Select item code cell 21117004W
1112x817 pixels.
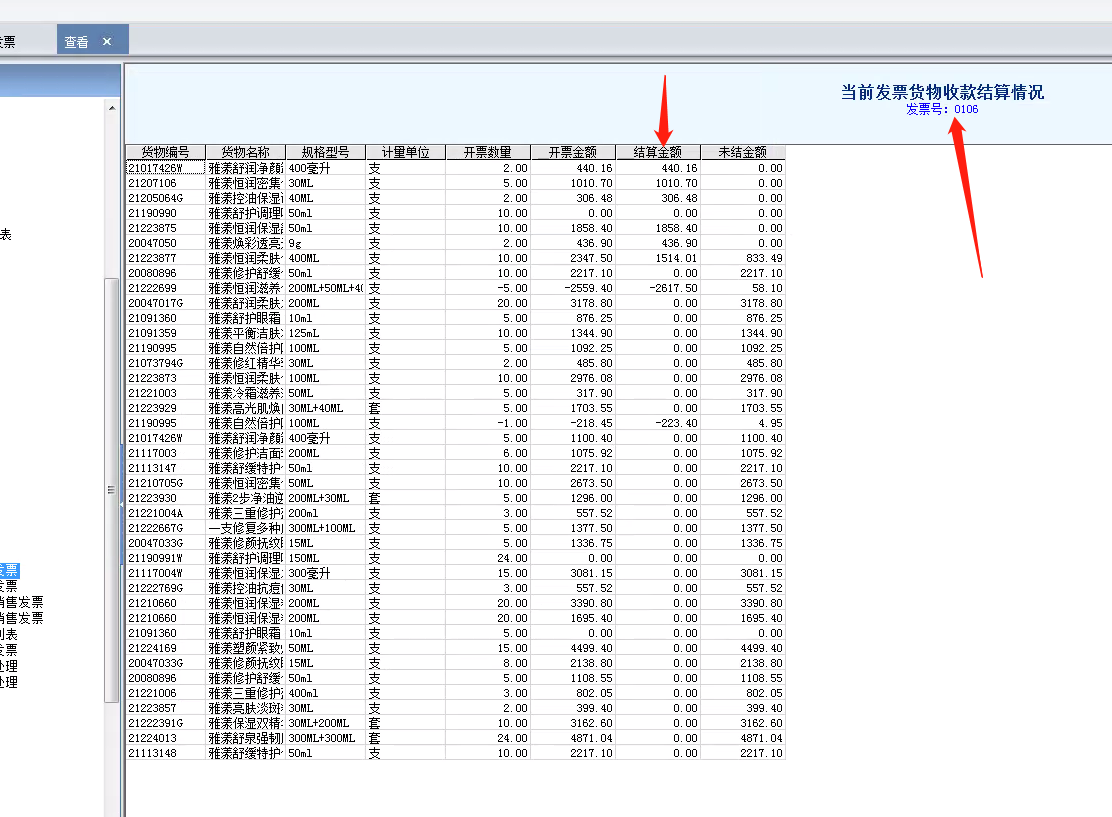coord(165,573)
